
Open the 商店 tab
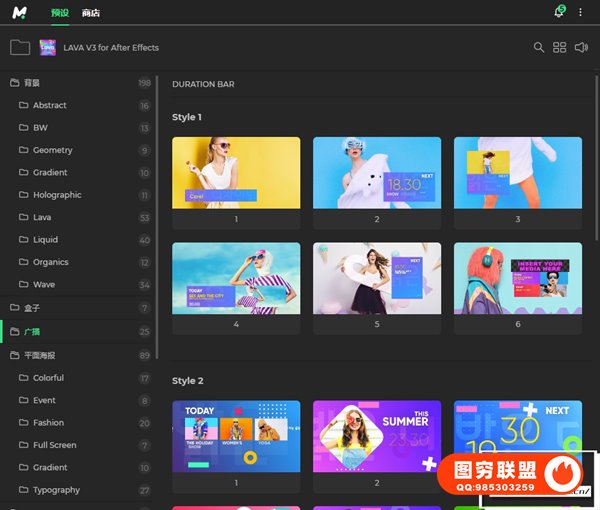click(91, 12)
